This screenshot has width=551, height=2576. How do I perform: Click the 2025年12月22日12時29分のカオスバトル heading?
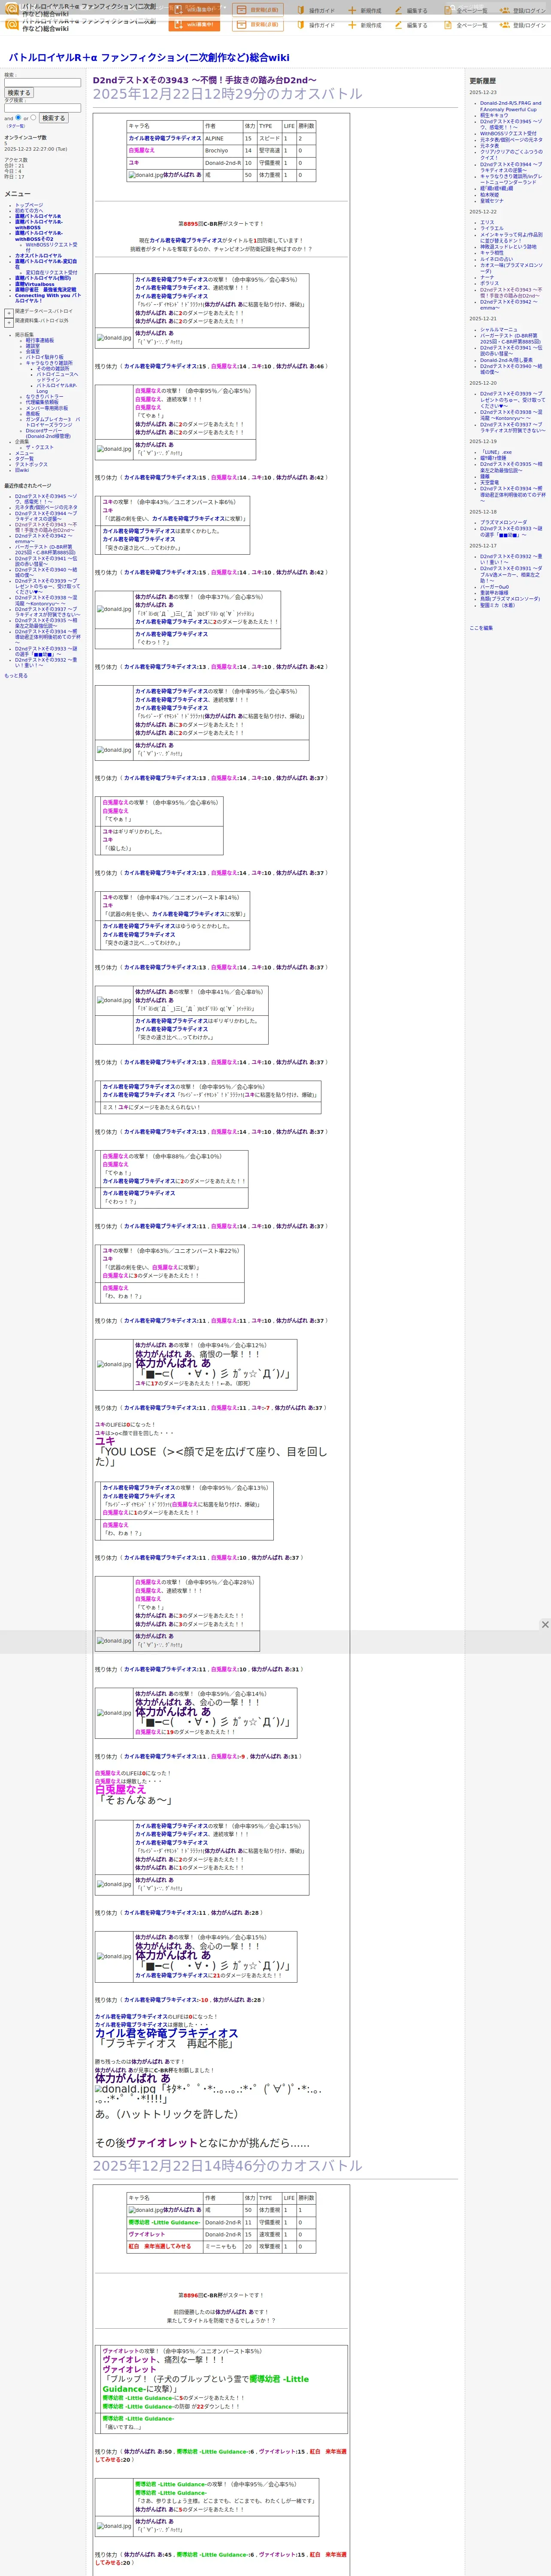pos(228,94)
